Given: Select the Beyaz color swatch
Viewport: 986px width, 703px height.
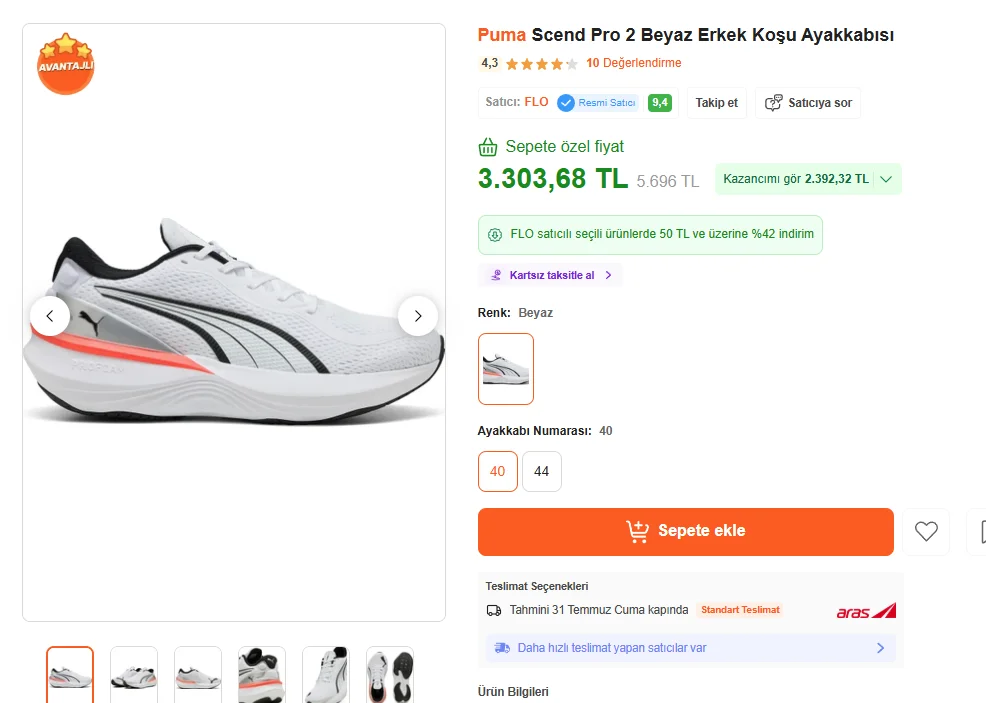Looking at the screenshot, I should 506,368.
